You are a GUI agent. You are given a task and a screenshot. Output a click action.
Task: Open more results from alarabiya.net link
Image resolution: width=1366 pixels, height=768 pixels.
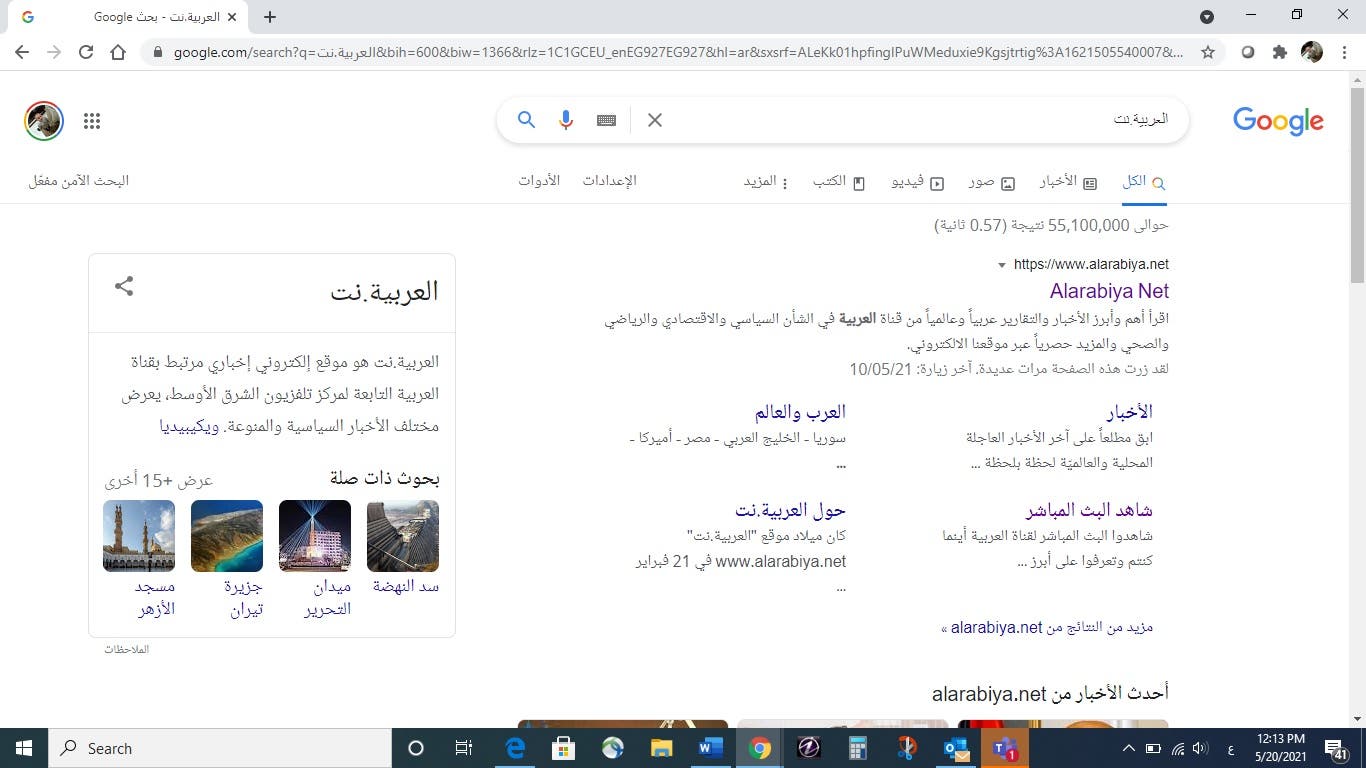tap(1047, 627)
